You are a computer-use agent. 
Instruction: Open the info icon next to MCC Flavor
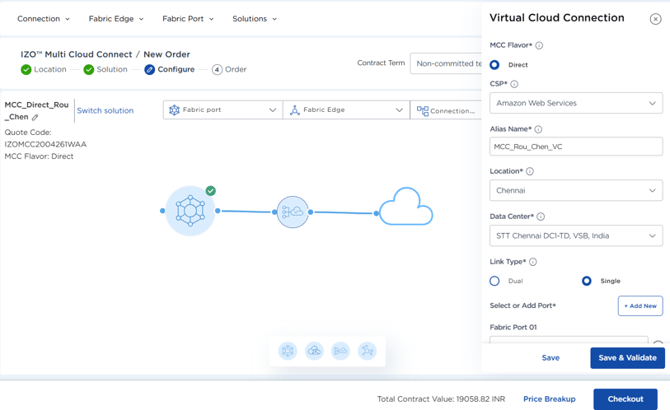[x=539, y=45]
